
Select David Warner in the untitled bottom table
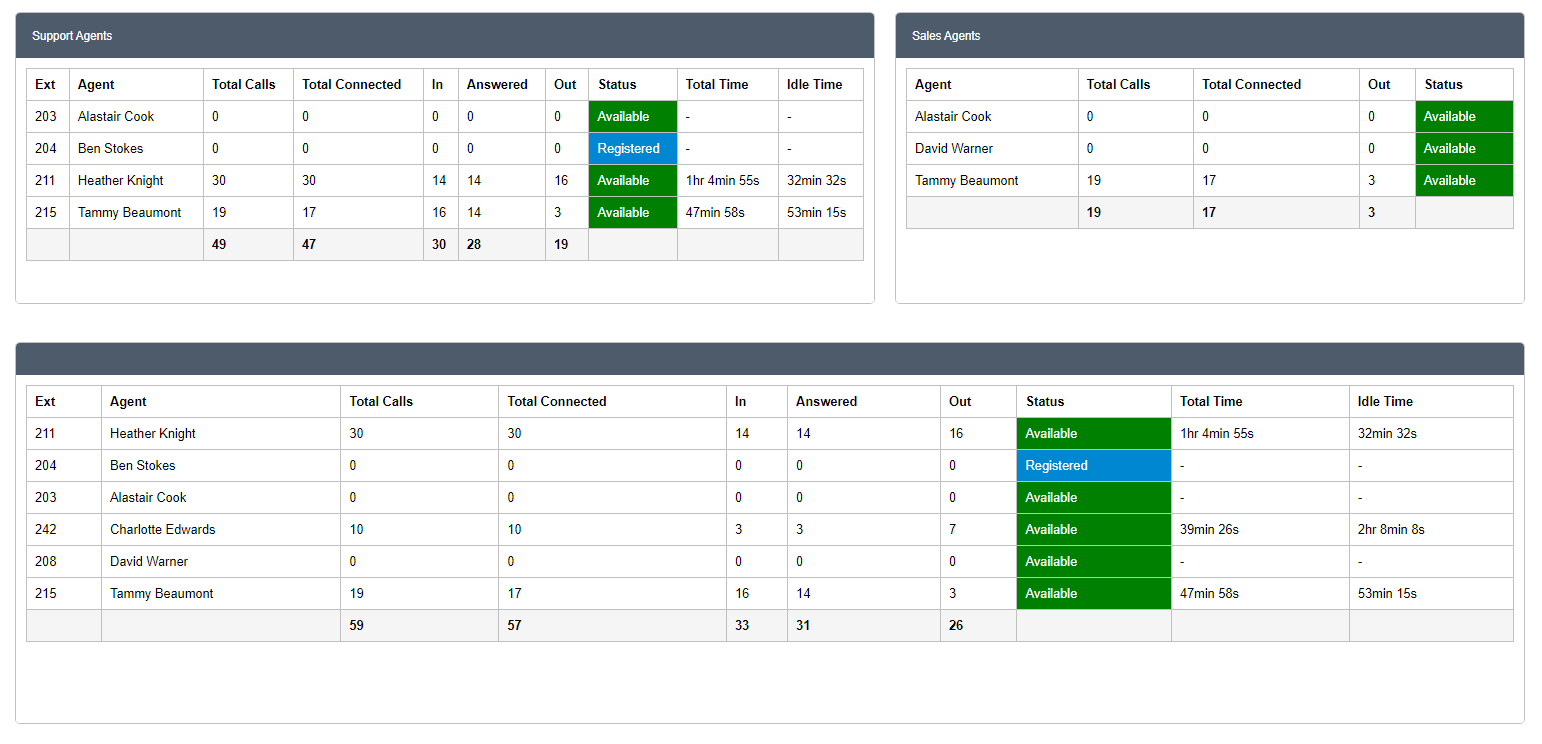149,562
